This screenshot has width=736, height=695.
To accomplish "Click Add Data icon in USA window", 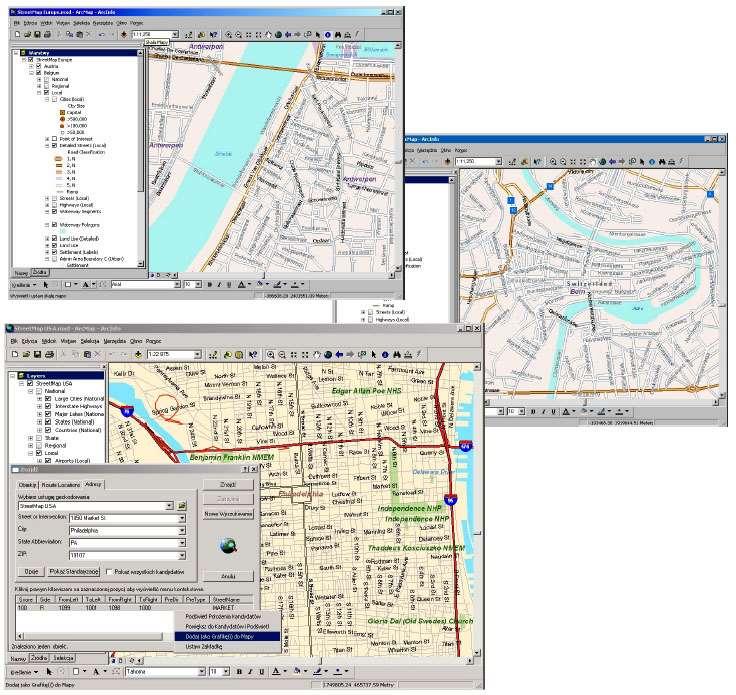I will 138,354.
